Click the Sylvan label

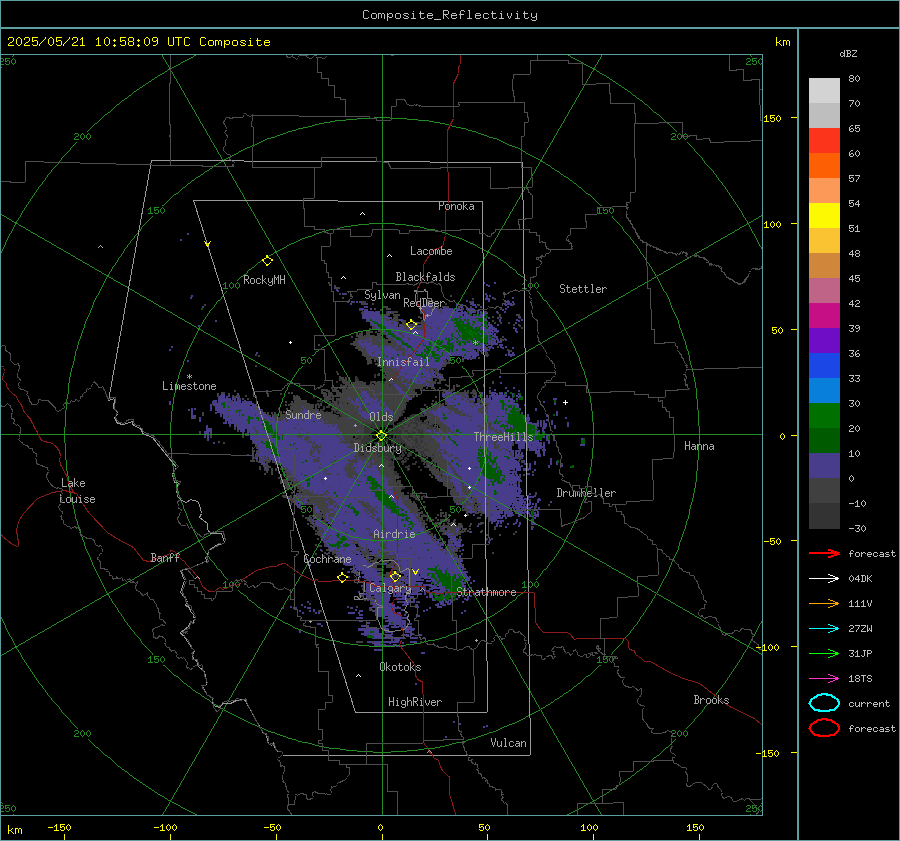382,295
